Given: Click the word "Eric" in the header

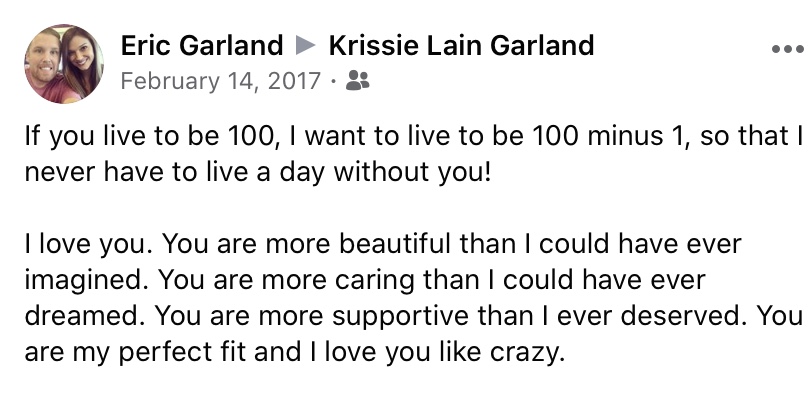Looking at the screenshot, I should click(x=147, y=46).
